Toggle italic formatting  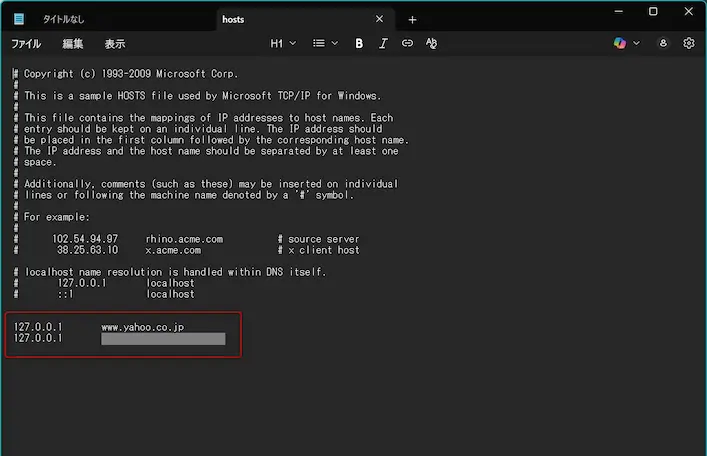point(383,44)
